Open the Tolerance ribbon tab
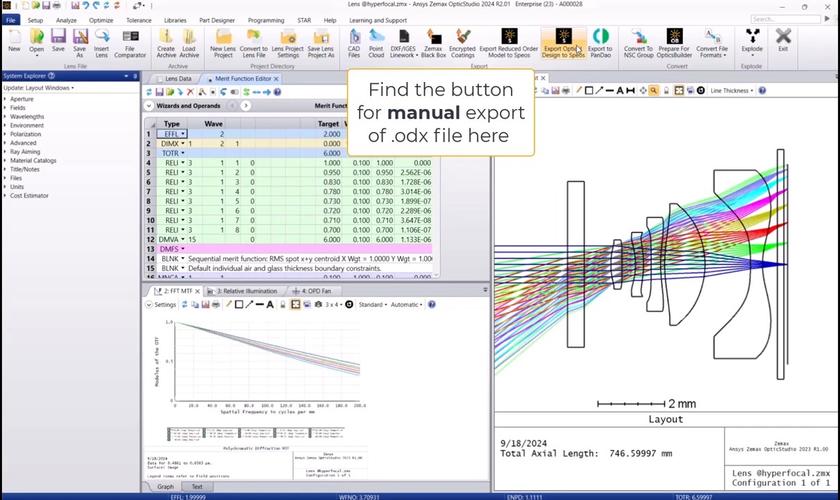The height and width of the screenshot is (500, 840). tap(139, 20)
